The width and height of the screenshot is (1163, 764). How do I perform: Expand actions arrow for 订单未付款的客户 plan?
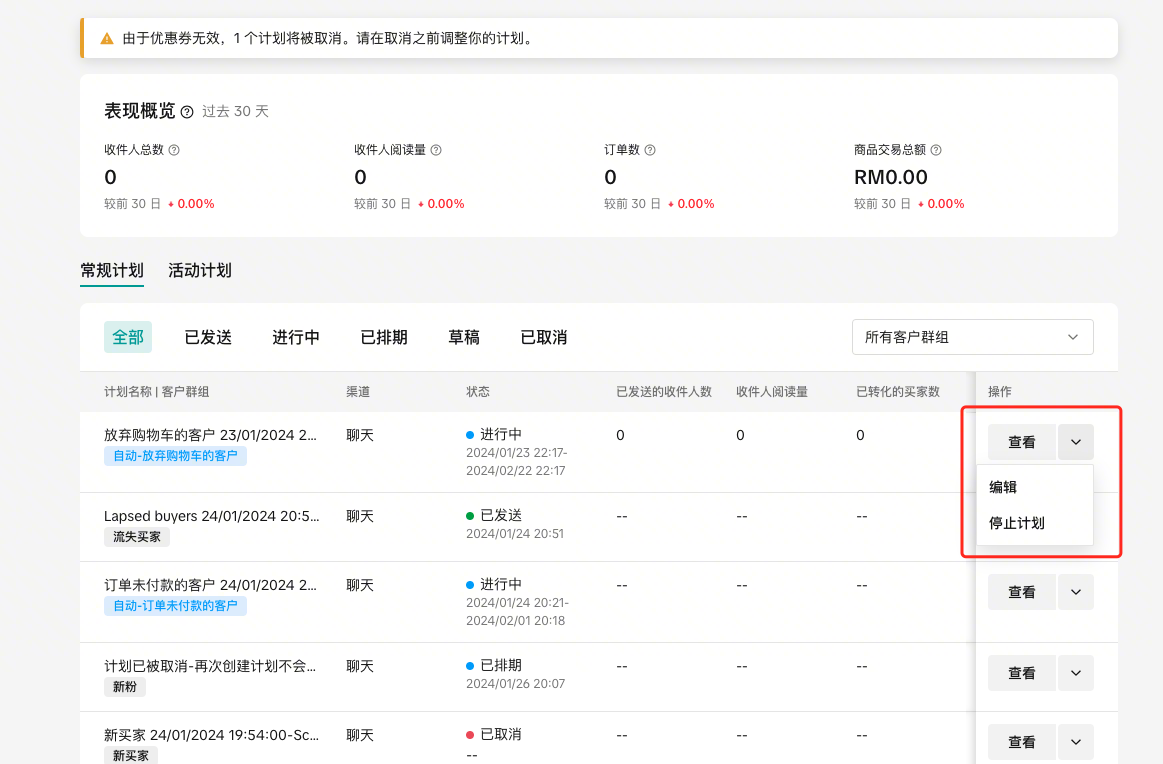click(x=1076, y=592)
